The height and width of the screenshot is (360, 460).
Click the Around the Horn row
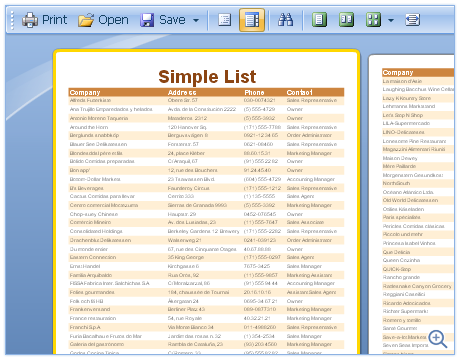tap(206, 127)
